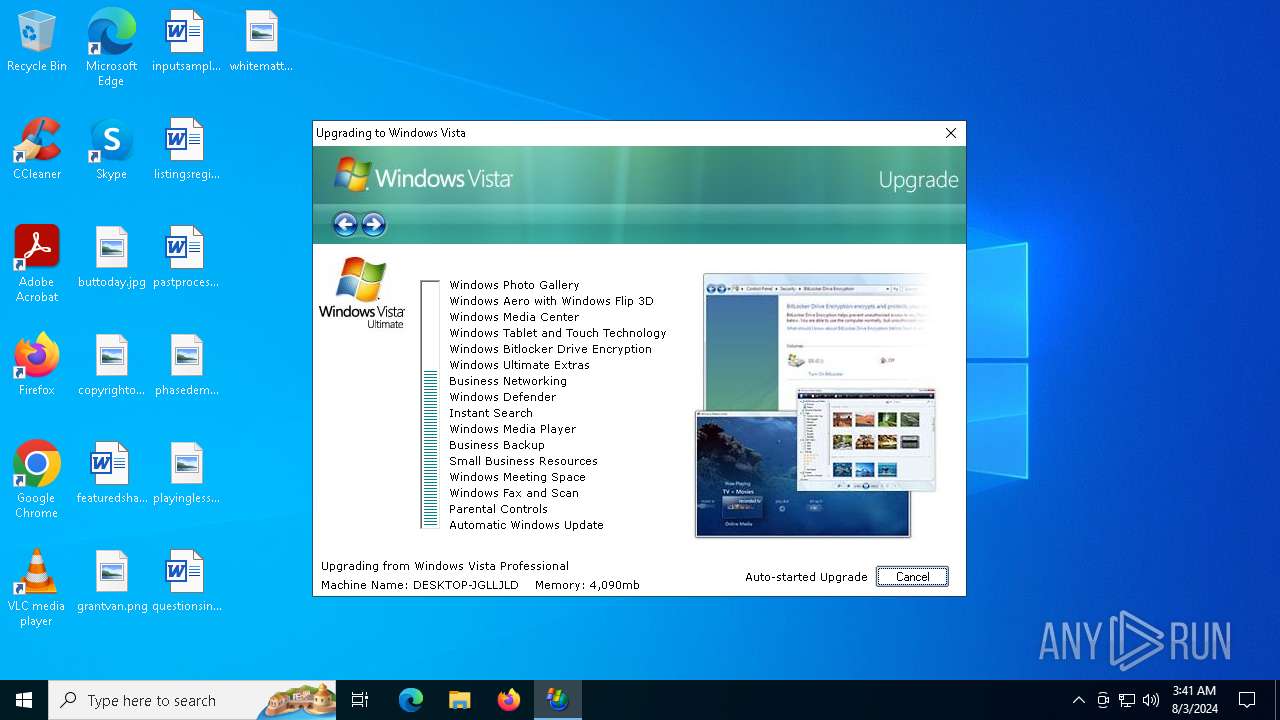Click the Memory 4,090mb text
1280x720 pixels.
coord(587,585)
